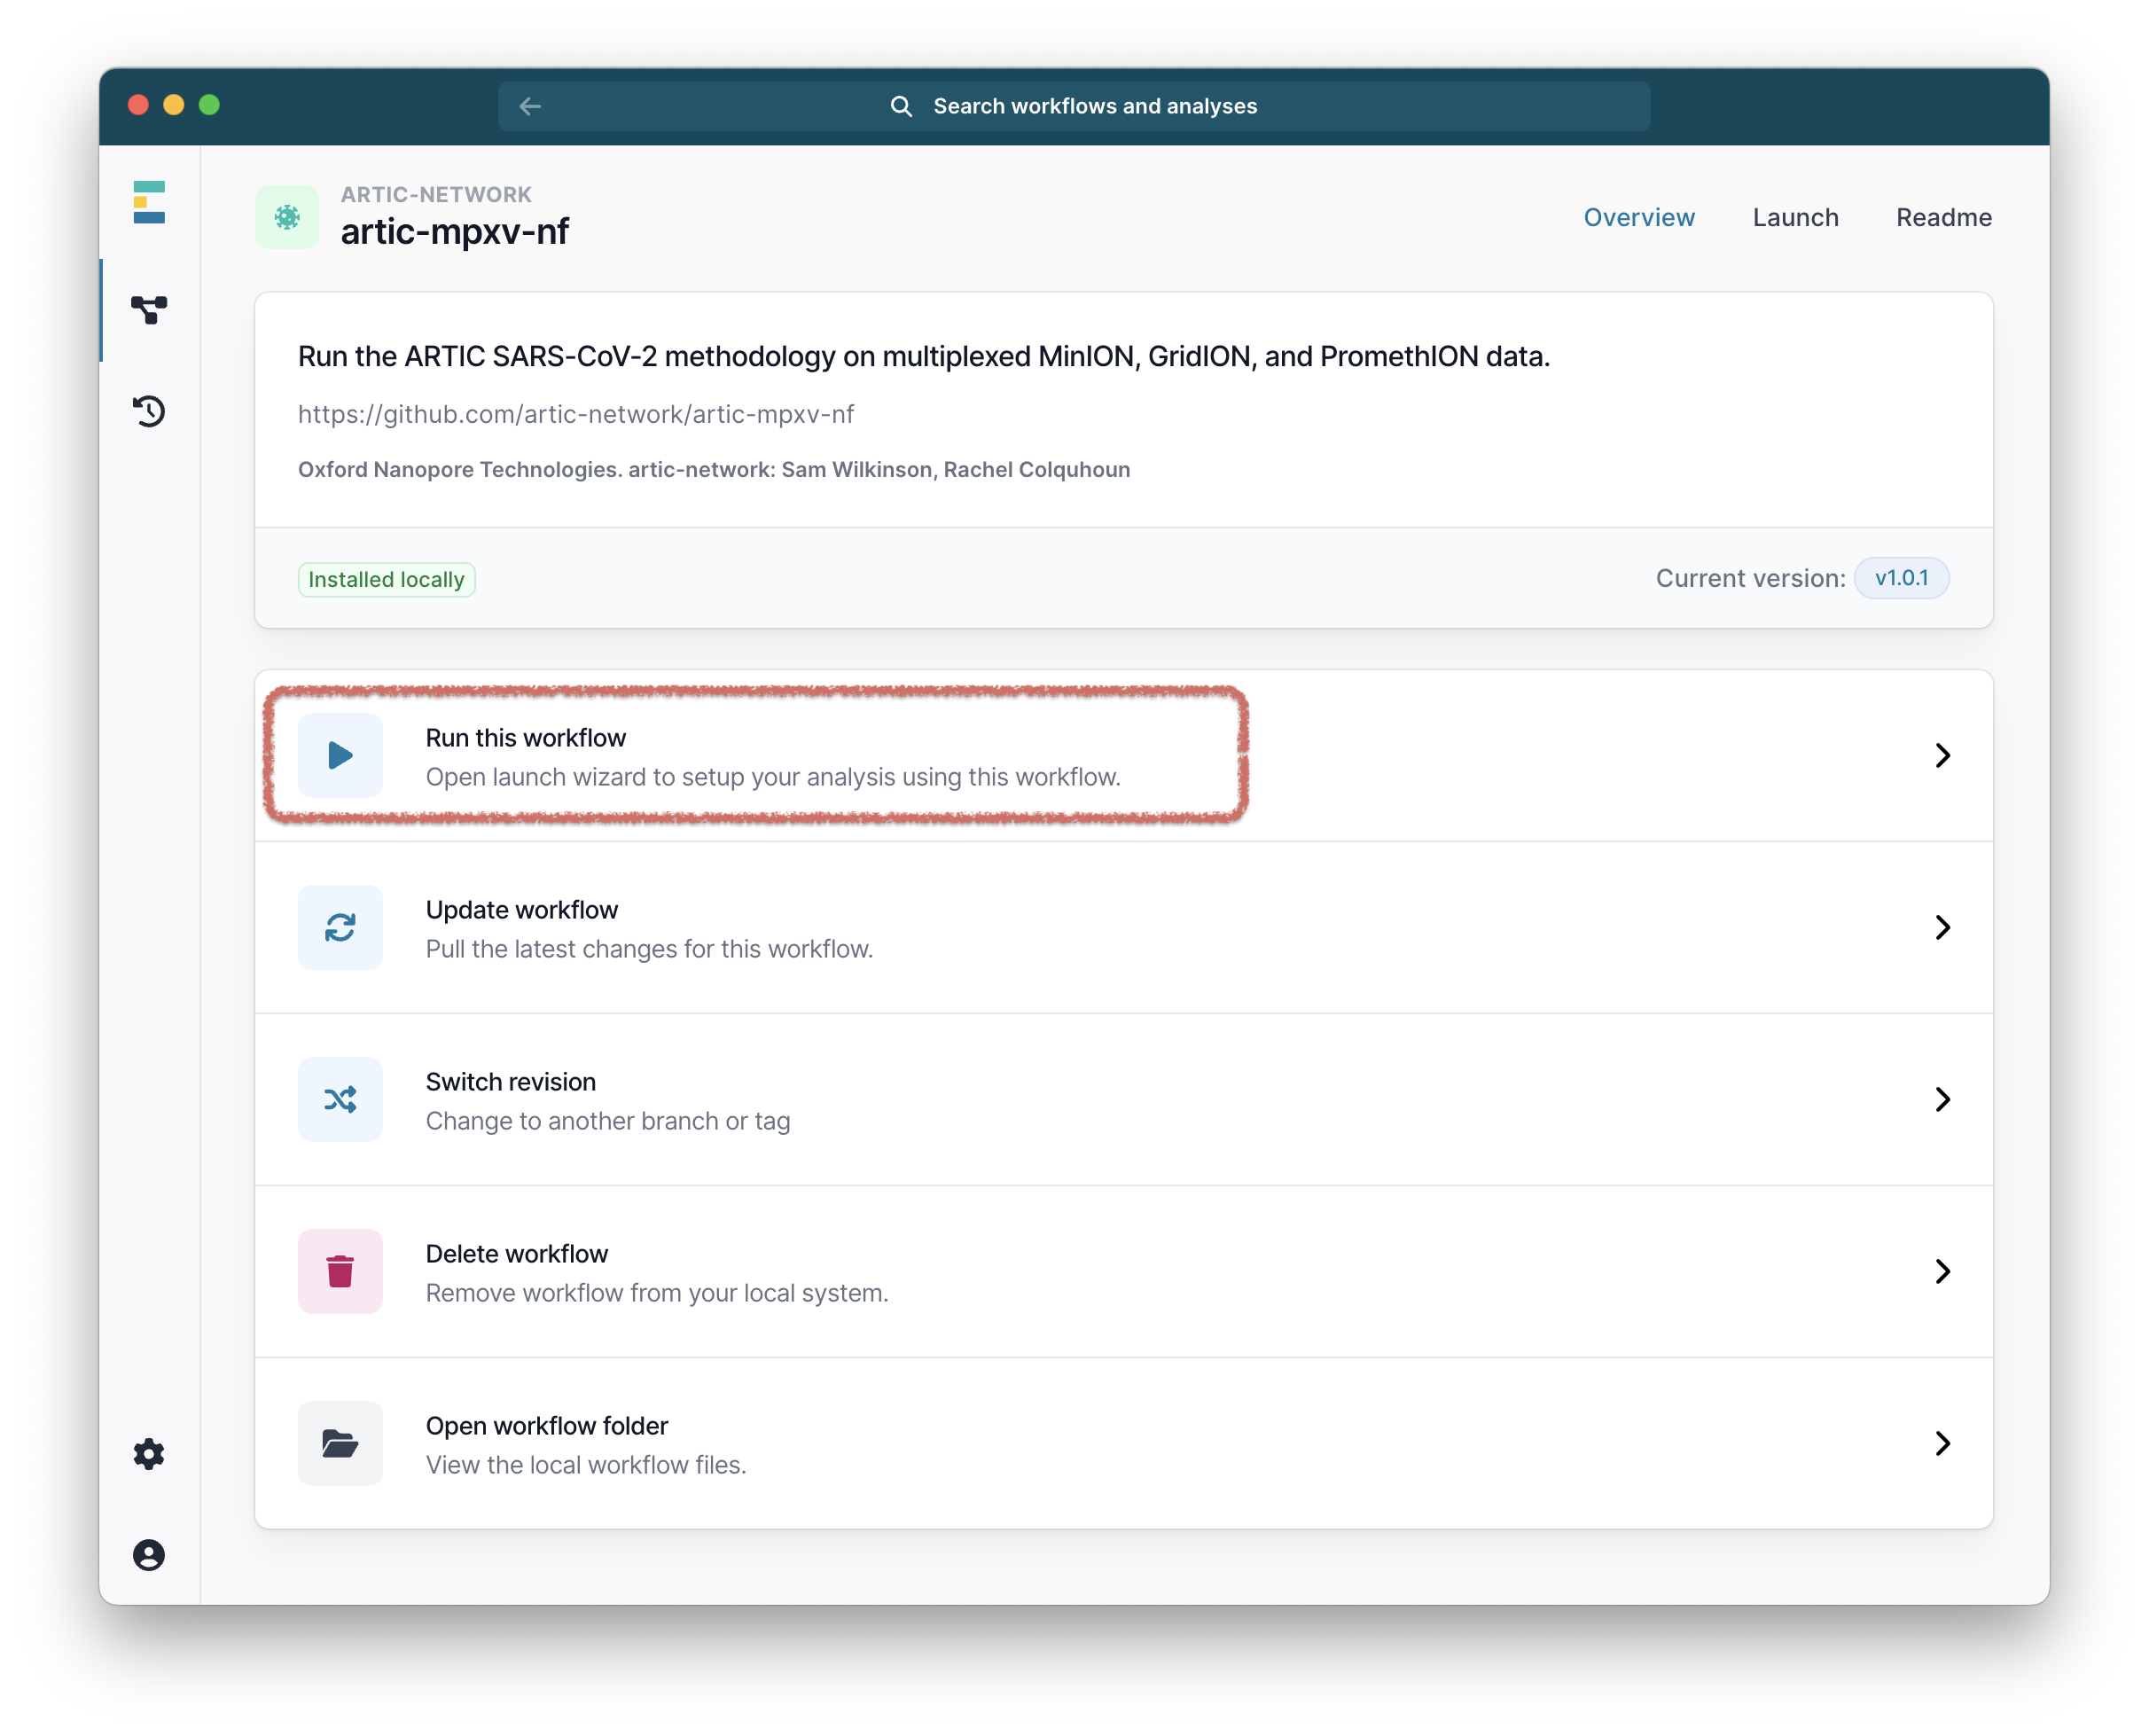Switch to the Launch tab
This screenshot has width=2149, height=1736.
[1795, 217]
